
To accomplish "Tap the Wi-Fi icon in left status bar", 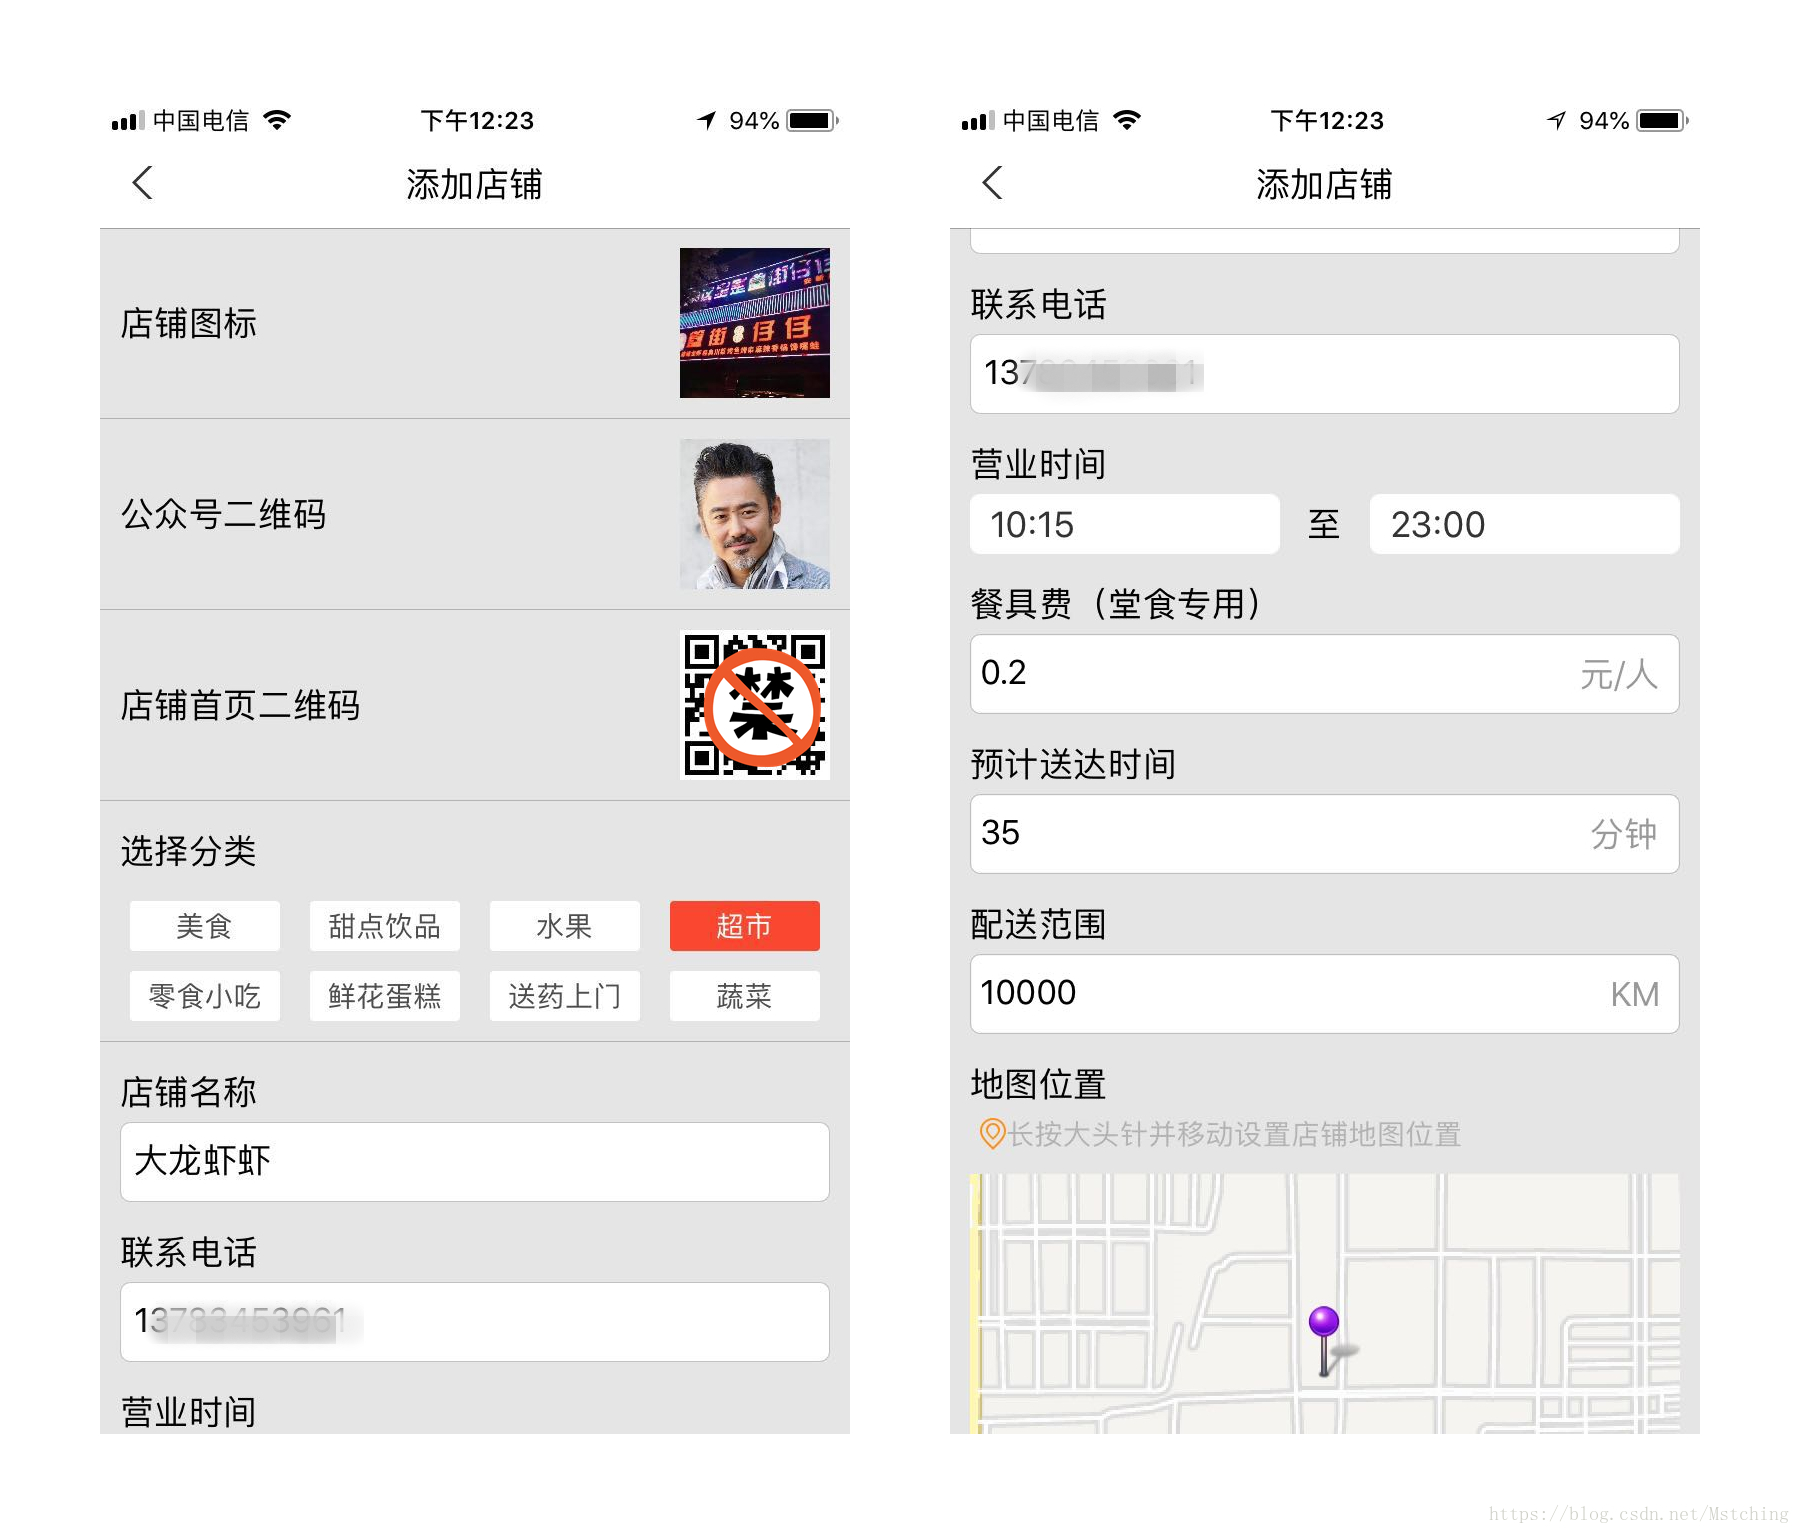I will click(277, 120).
